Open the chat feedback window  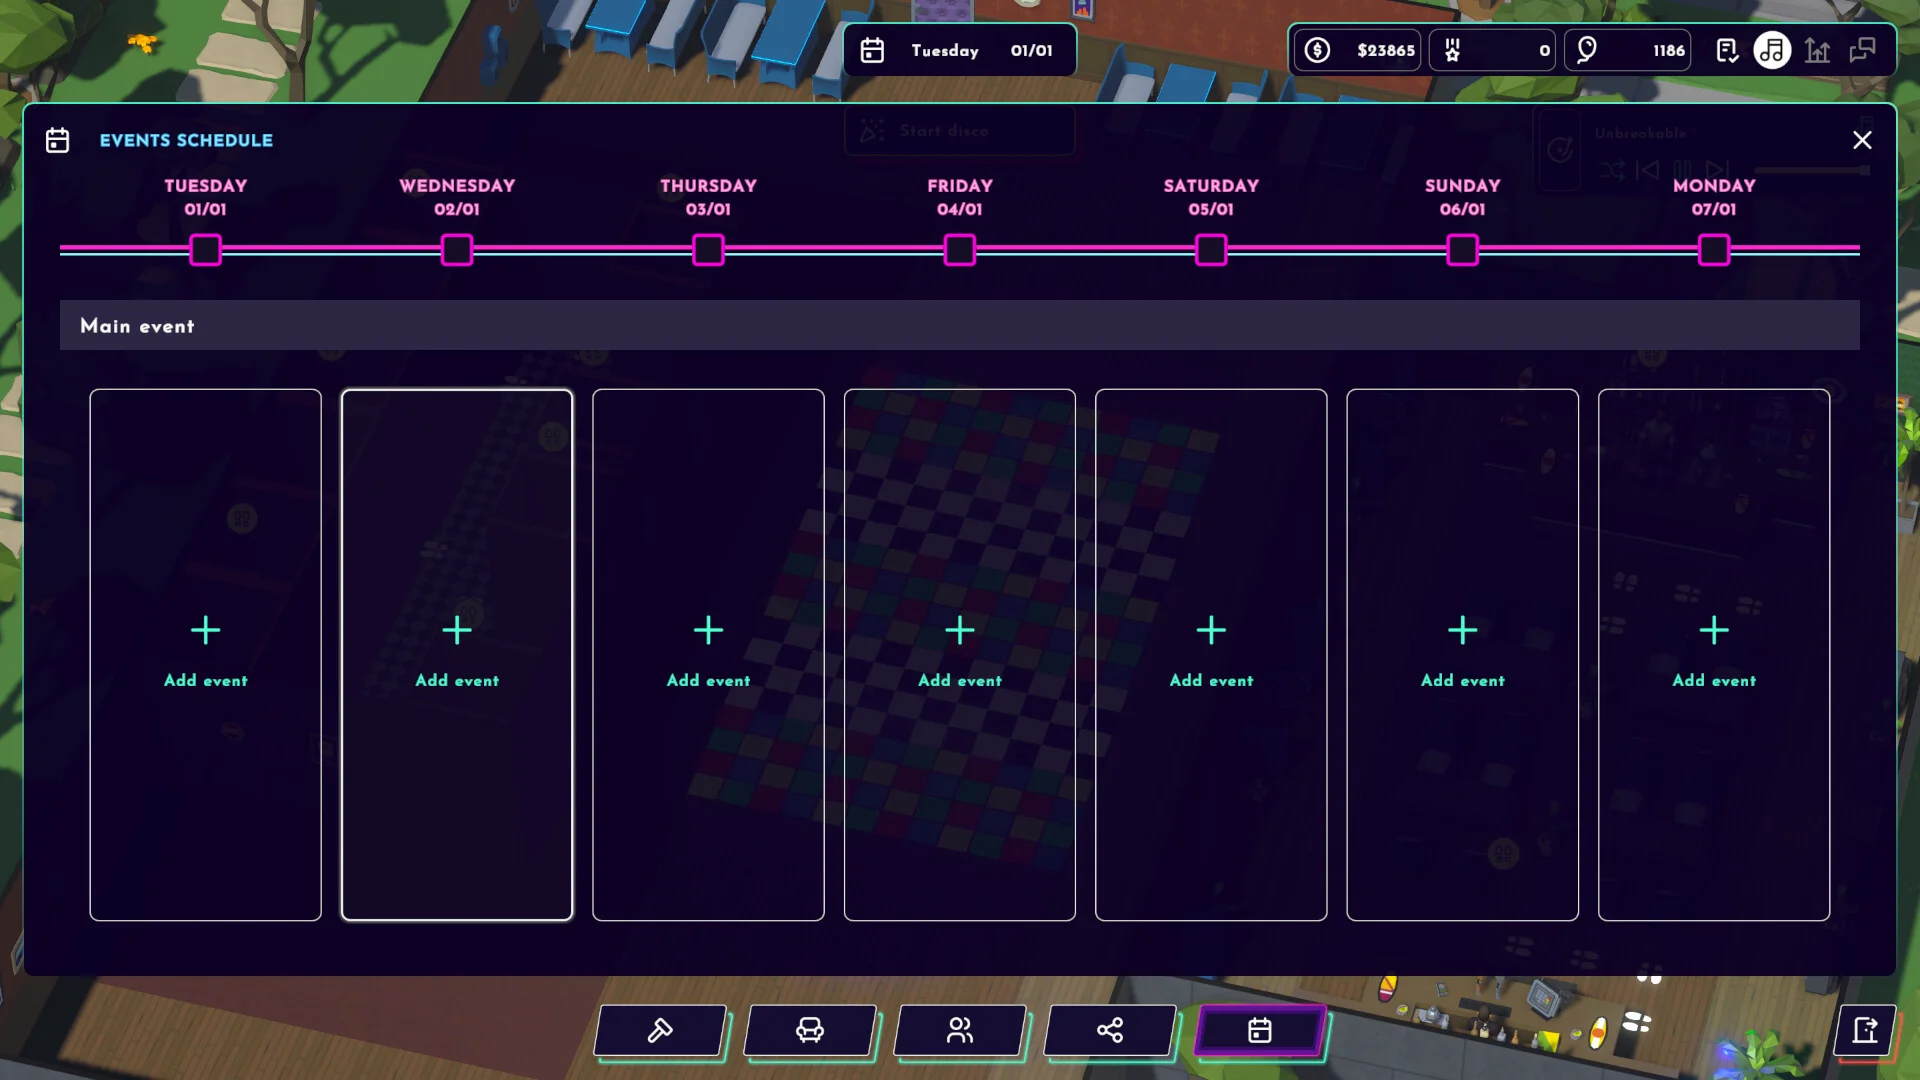1863,50
